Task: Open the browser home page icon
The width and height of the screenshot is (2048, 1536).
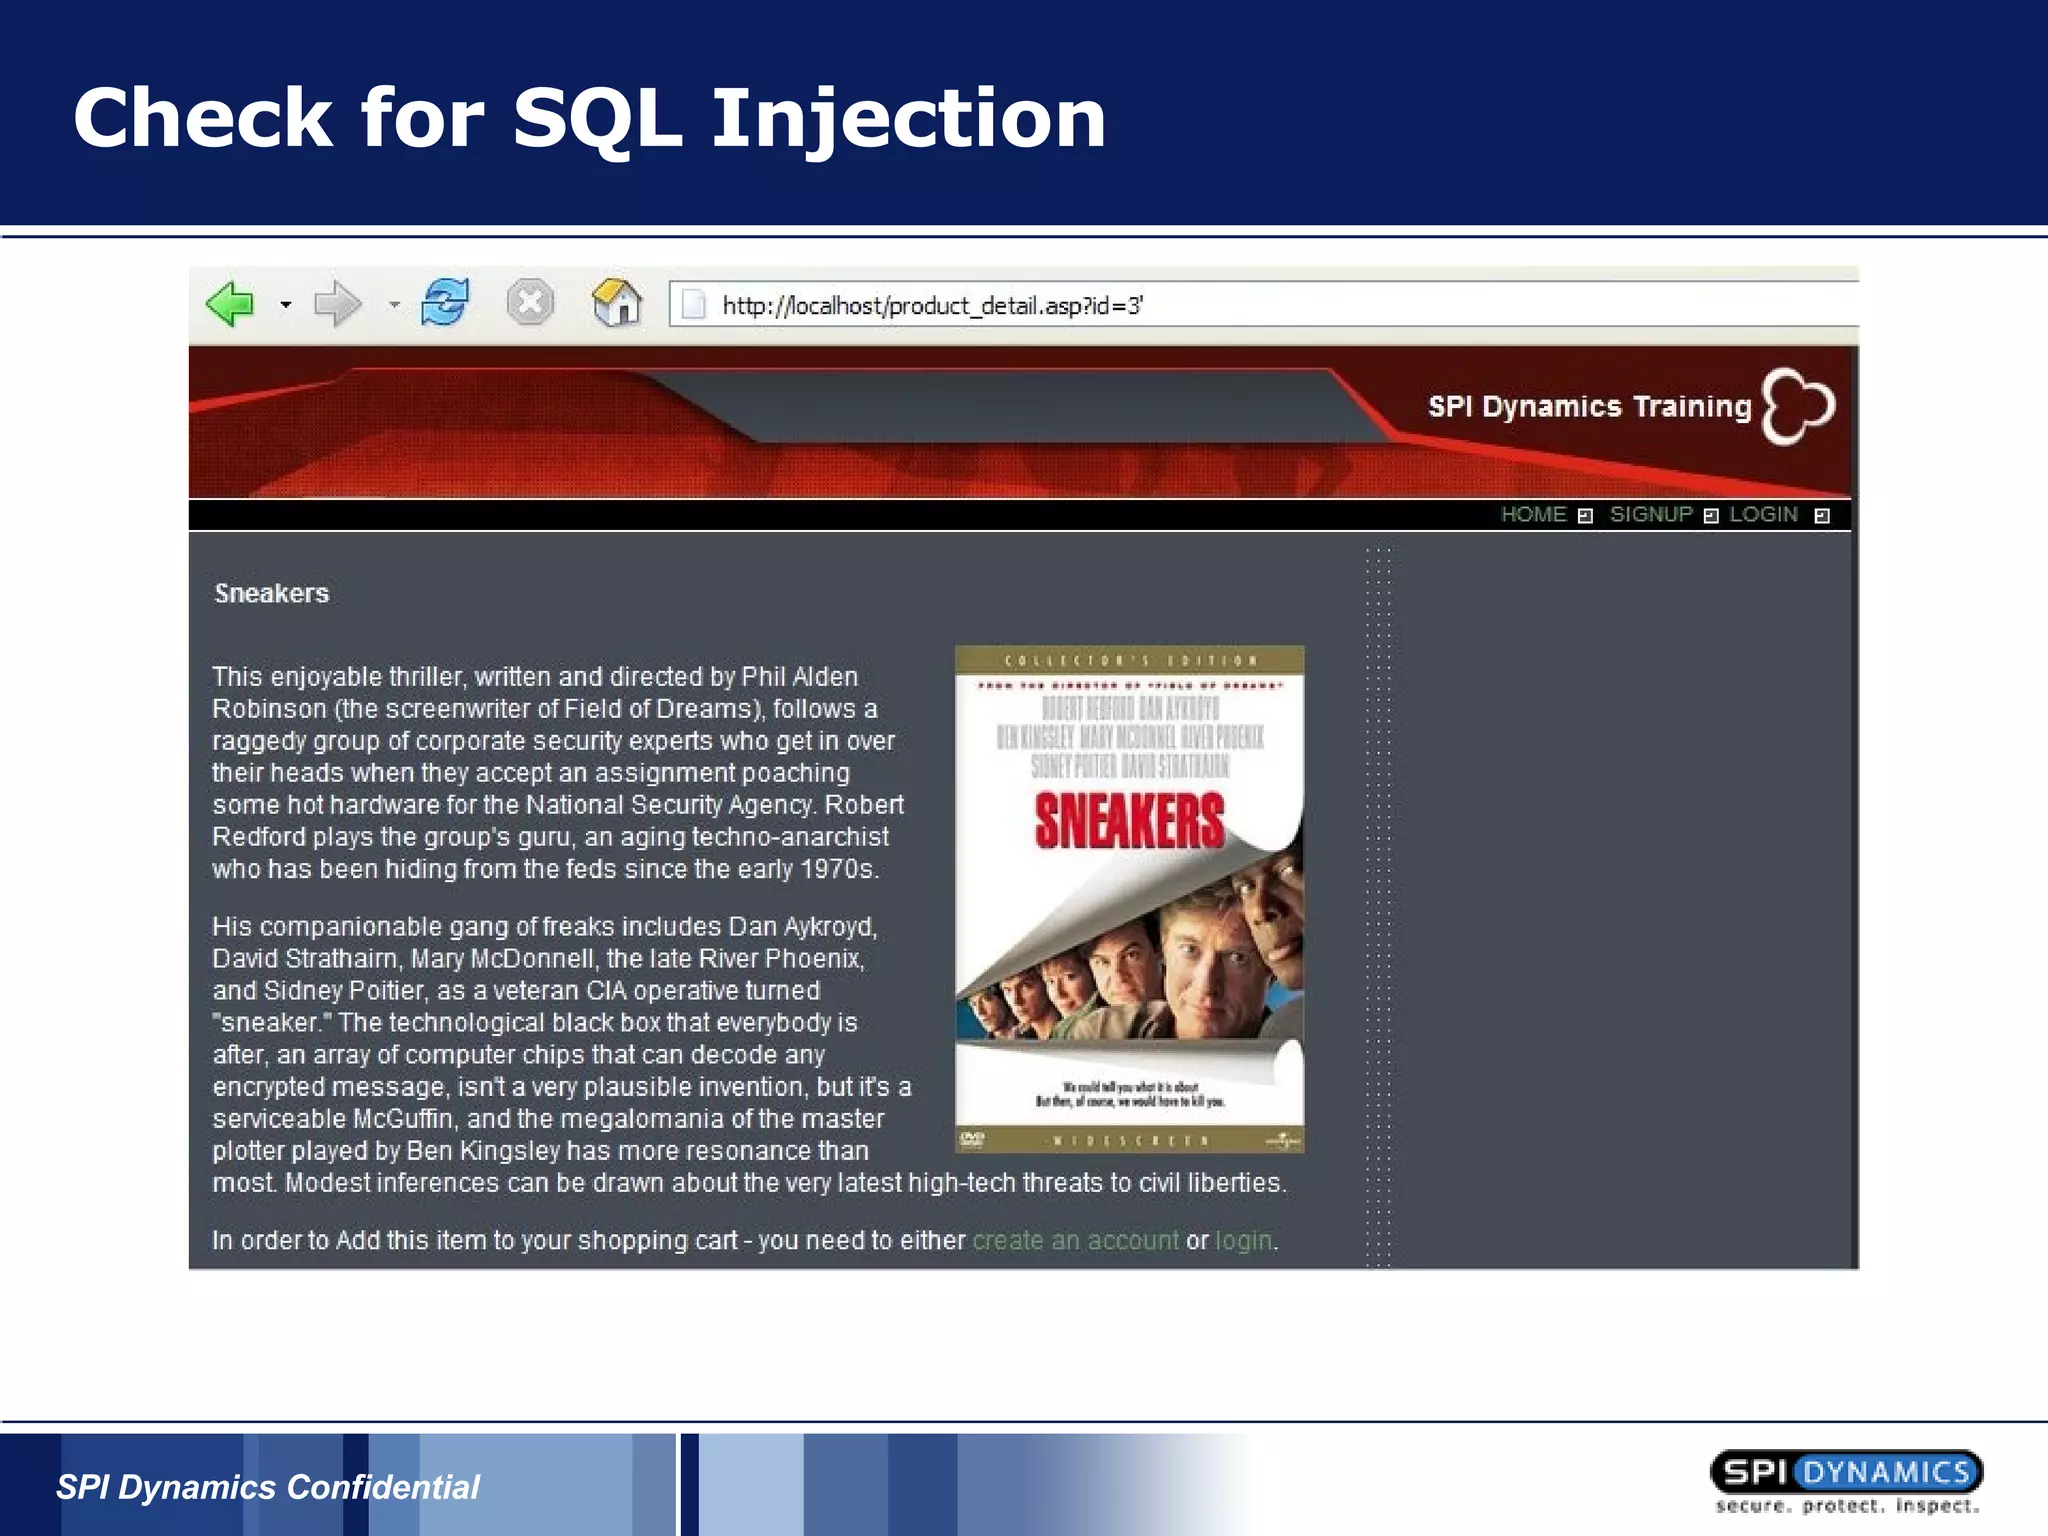Action: (617, 302)
